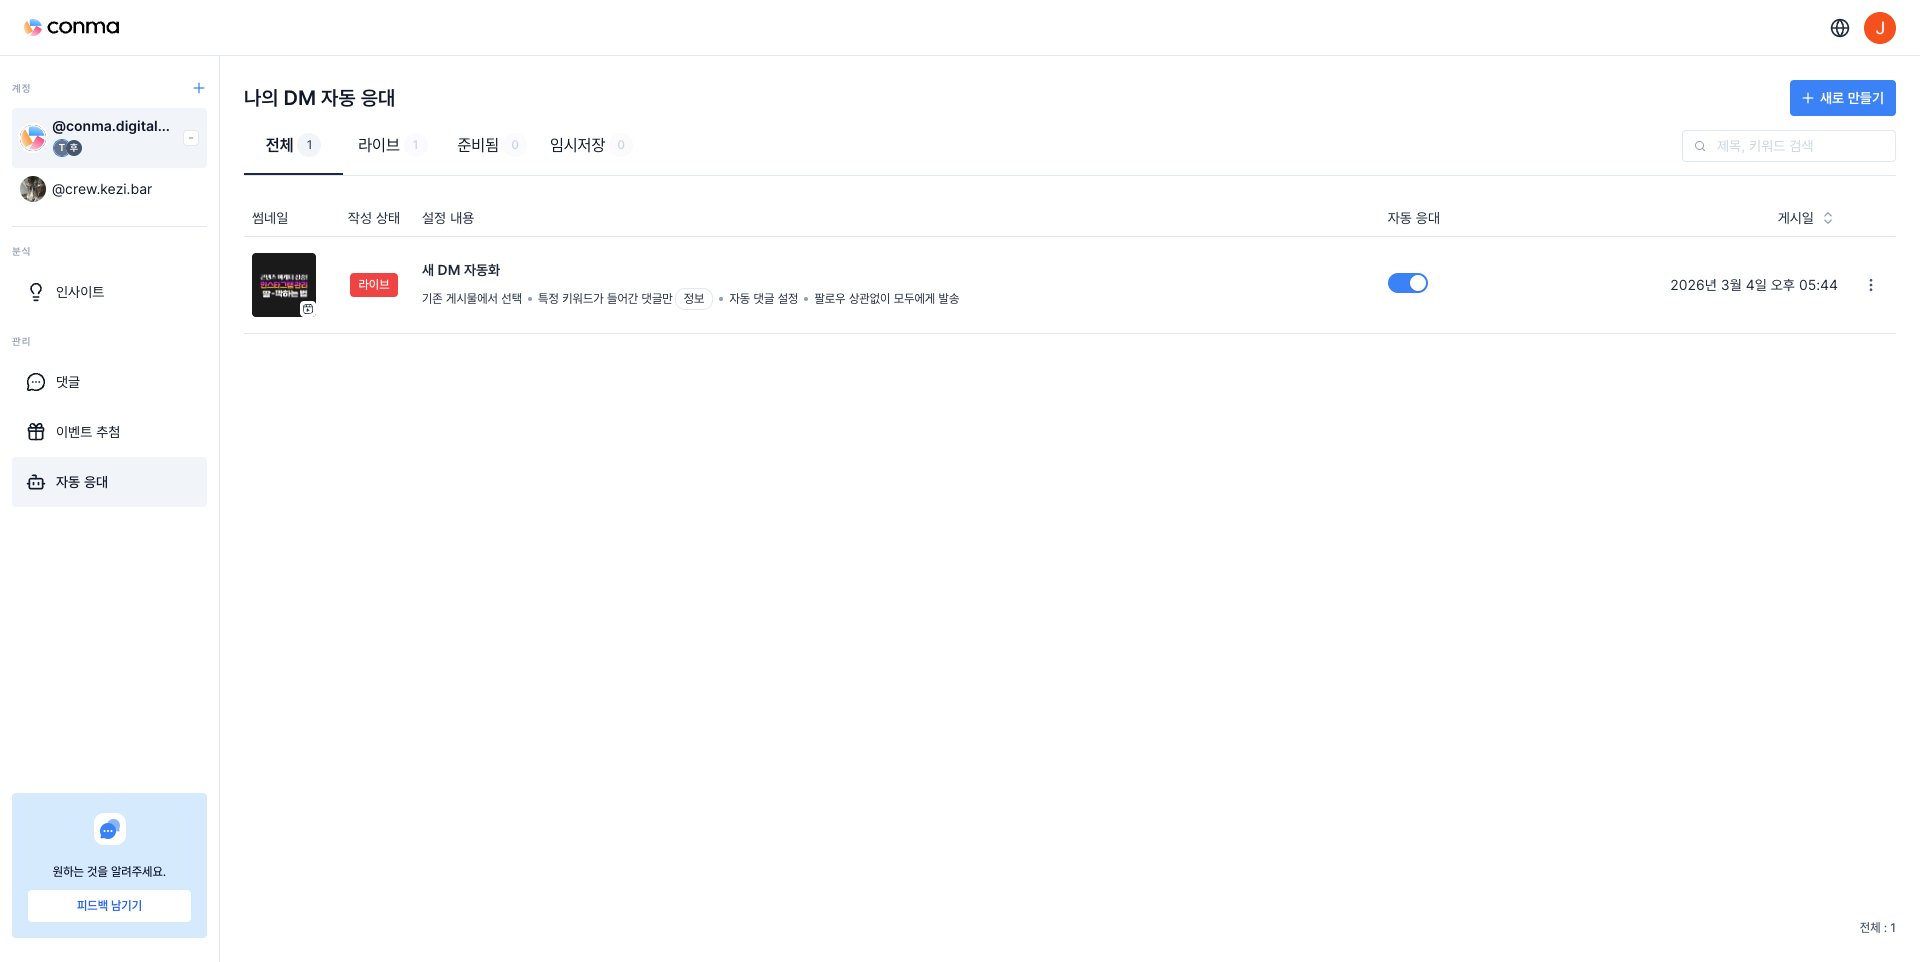Click the 피드백 남기기 button
Image resolution: width=1920 pixels, height=962 pixels.
tap(109, 905)
